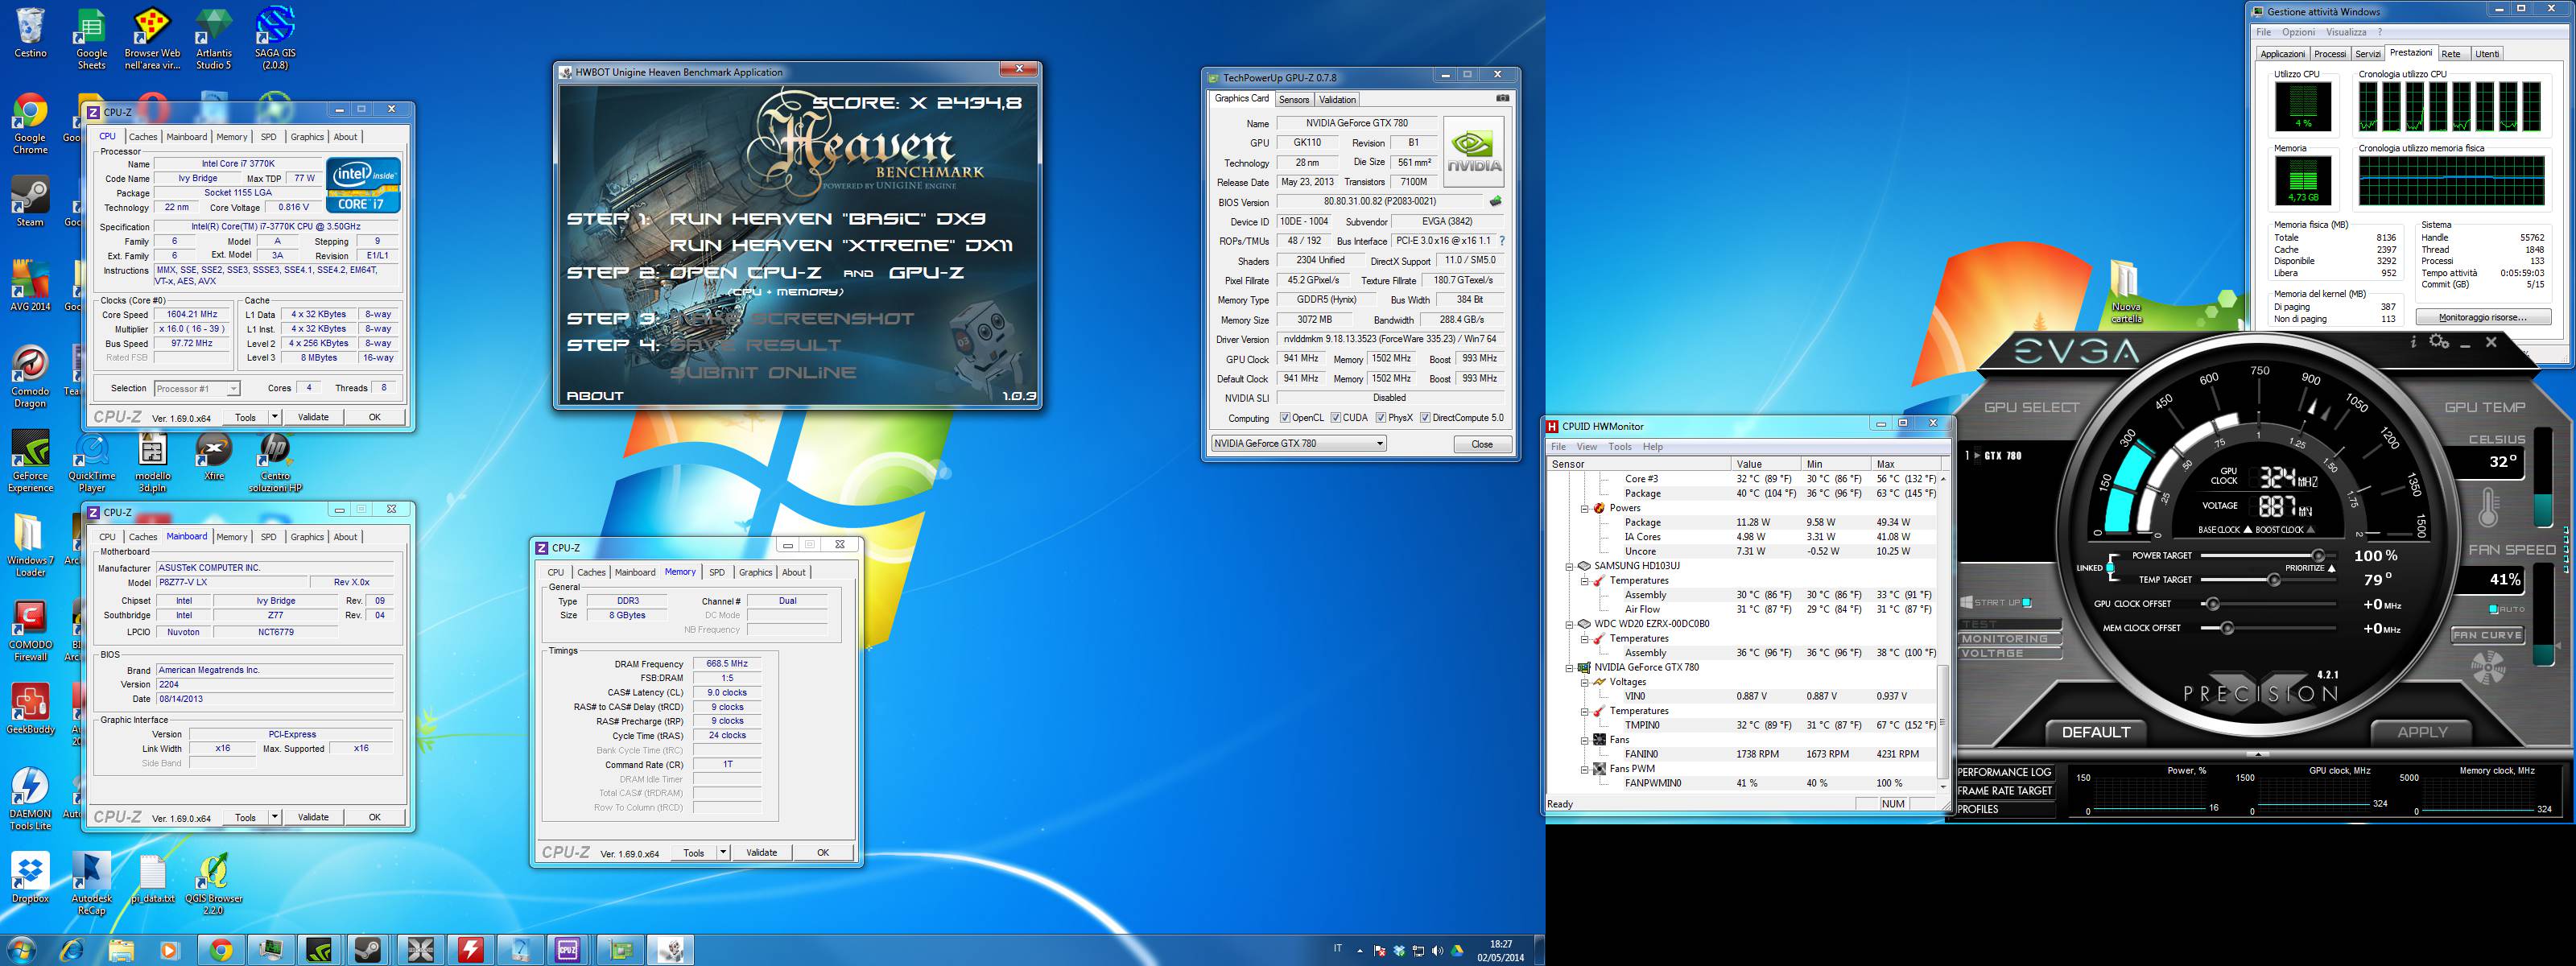Click HWMonitor vertical scrollbar thumb
The image size is (2576, 966).
[1942, 722]
